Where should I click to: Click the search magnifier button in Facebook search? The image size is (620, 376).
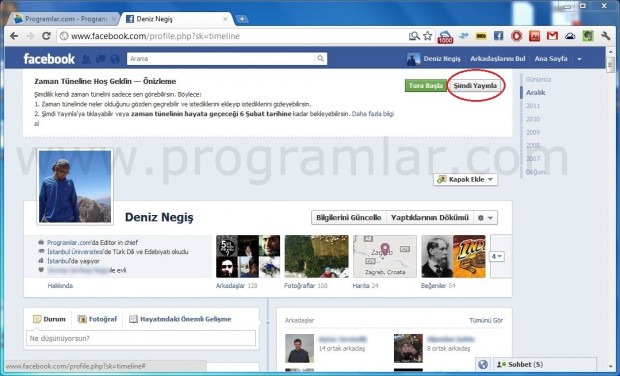point(321,59)
